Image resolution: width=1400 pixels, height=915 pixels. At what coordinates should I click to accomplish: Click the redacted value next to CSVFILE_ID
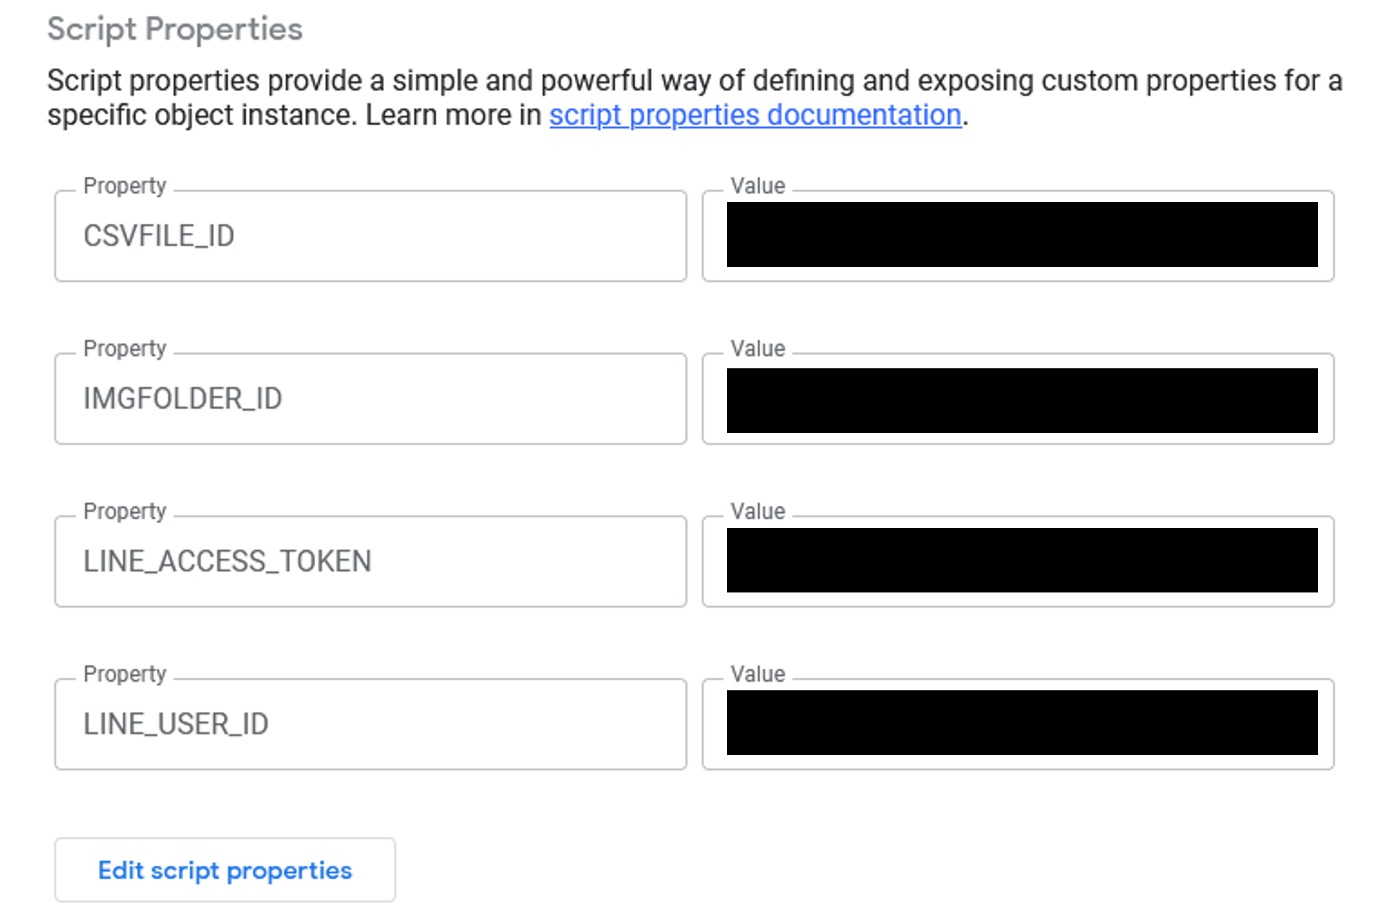tap(1022, 235)
